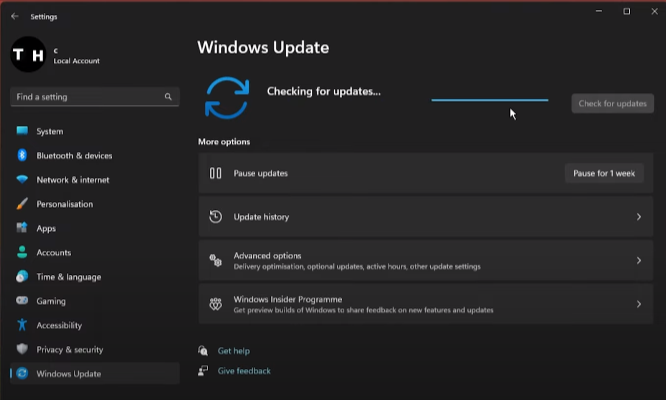Click the Windows Update sidebar icon
This screenshot has width=666, height=400.
[x=22, y=373]
